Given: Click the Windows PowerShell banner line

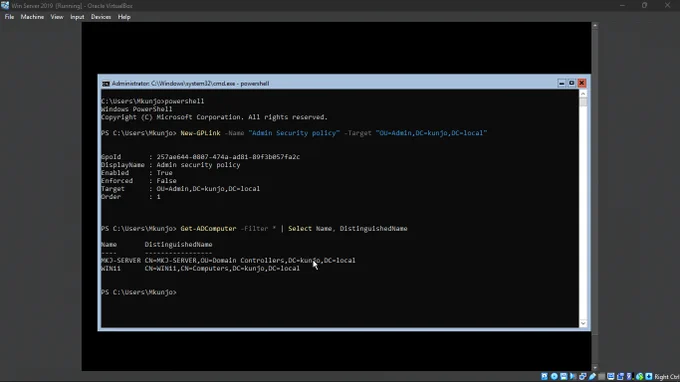Looking at the screenshot, I should pyautogui.click(x=137, y=109).
